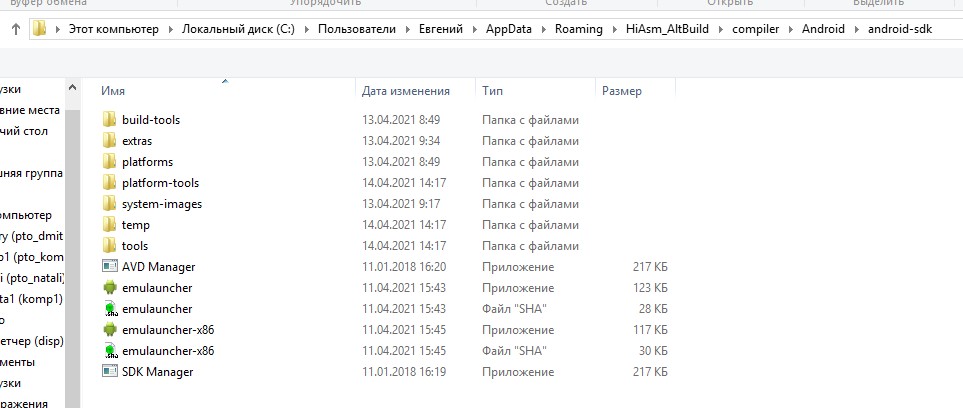
Task: Select the SDK Manager file name
Action: point(157,372)
